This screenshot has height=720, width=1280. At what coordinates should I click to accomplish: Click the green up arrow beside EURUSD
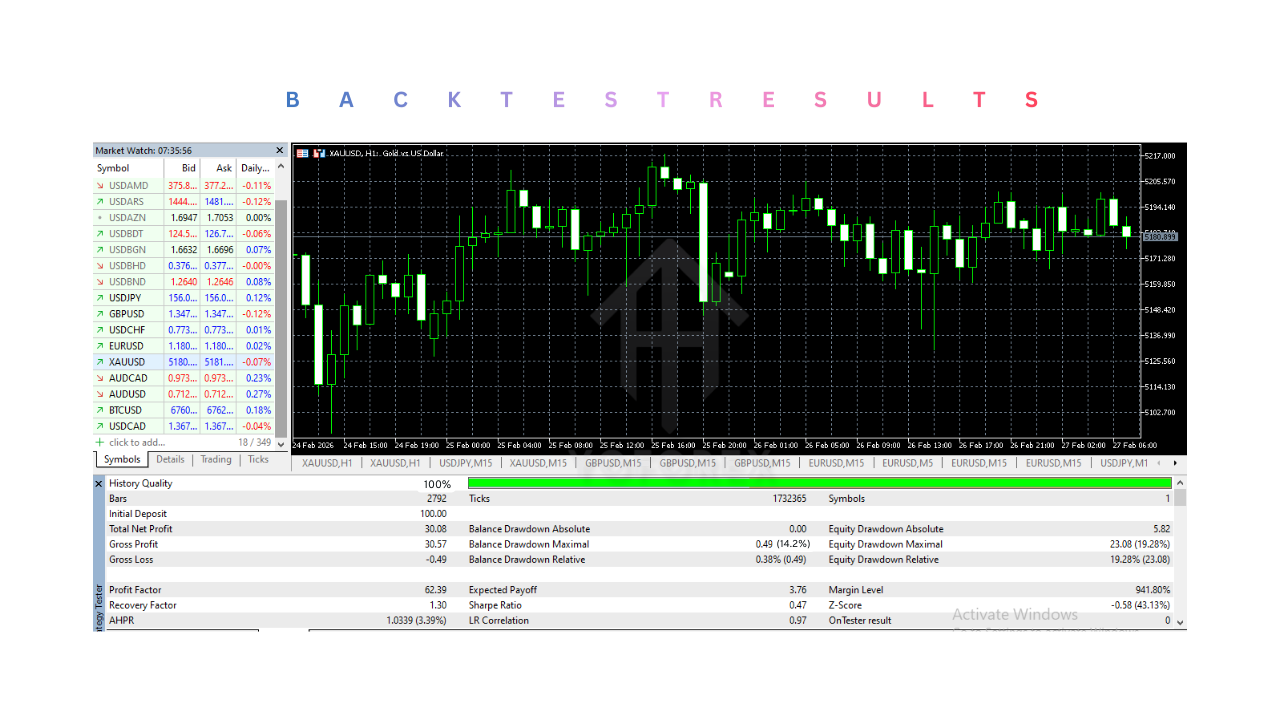pos(100,345)
